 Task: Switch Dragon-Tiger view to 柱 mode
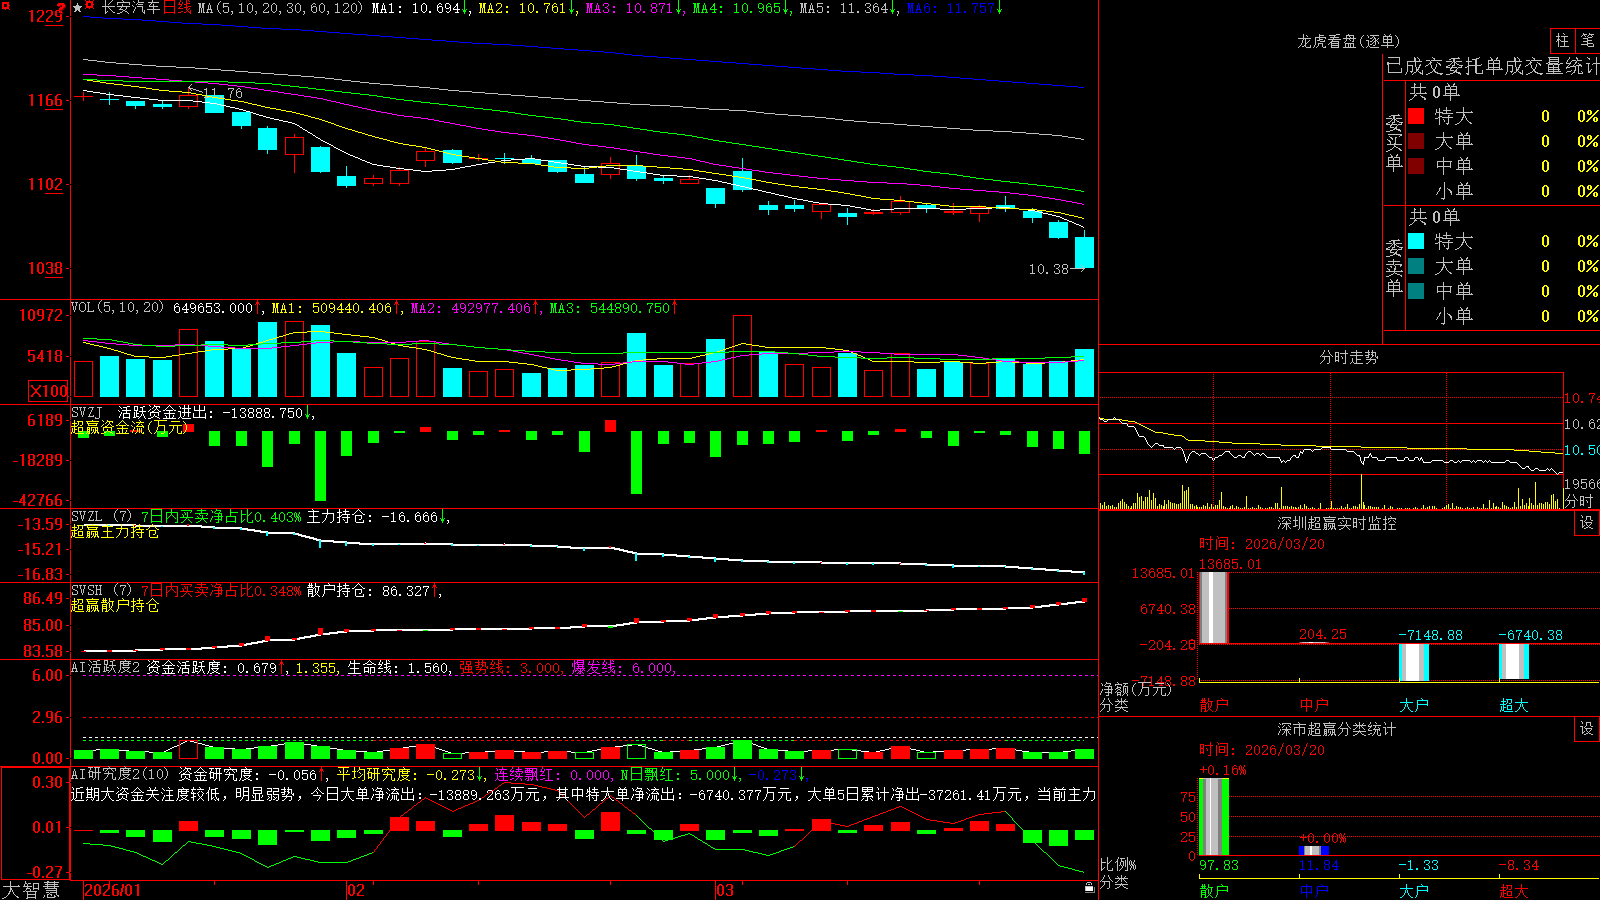tap(1562, 40)
